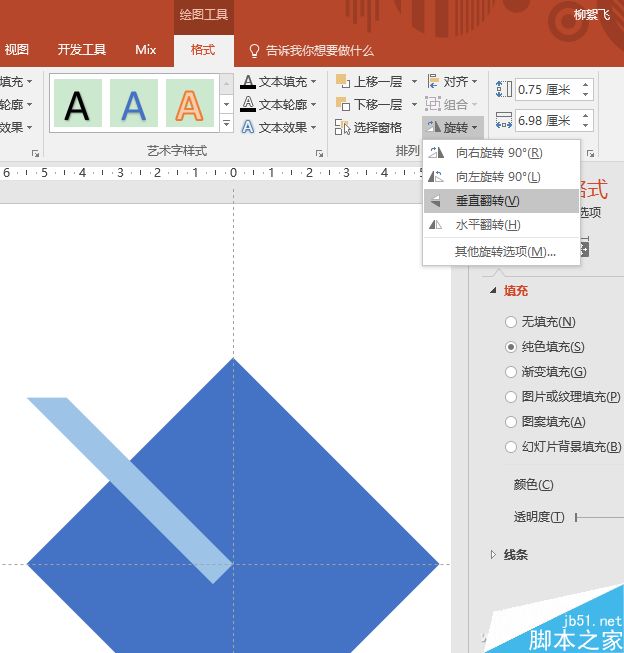Switch to the 开发工具 ribbon tab

(x=82, y=50)
